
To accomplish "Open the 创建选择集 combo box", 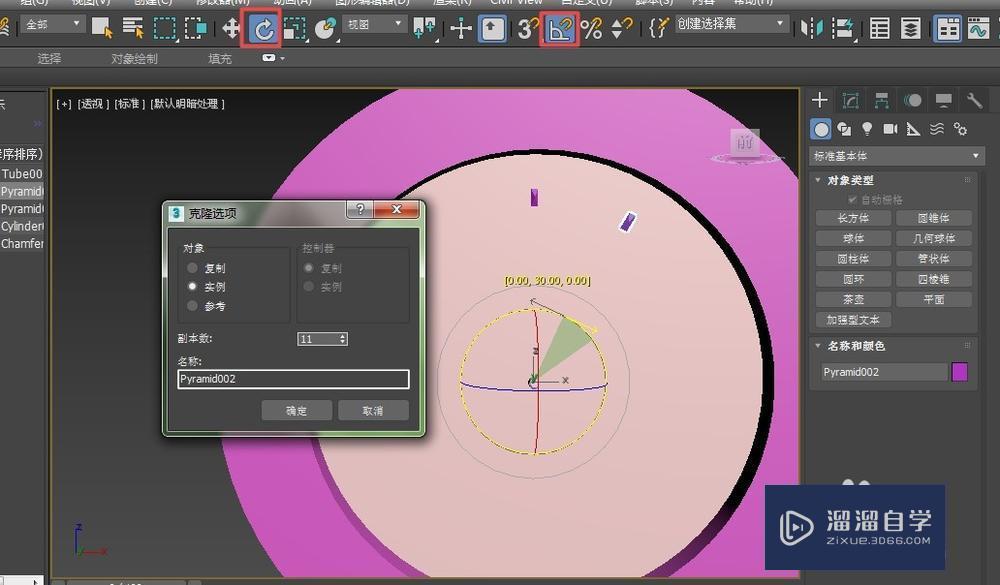I will click(730, 23).
